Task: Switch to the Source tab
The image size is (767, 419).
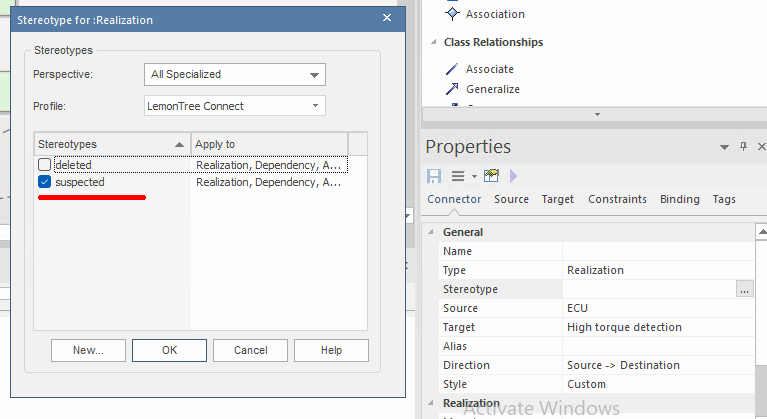Action: pyautogui.click(x=511, y=199)
